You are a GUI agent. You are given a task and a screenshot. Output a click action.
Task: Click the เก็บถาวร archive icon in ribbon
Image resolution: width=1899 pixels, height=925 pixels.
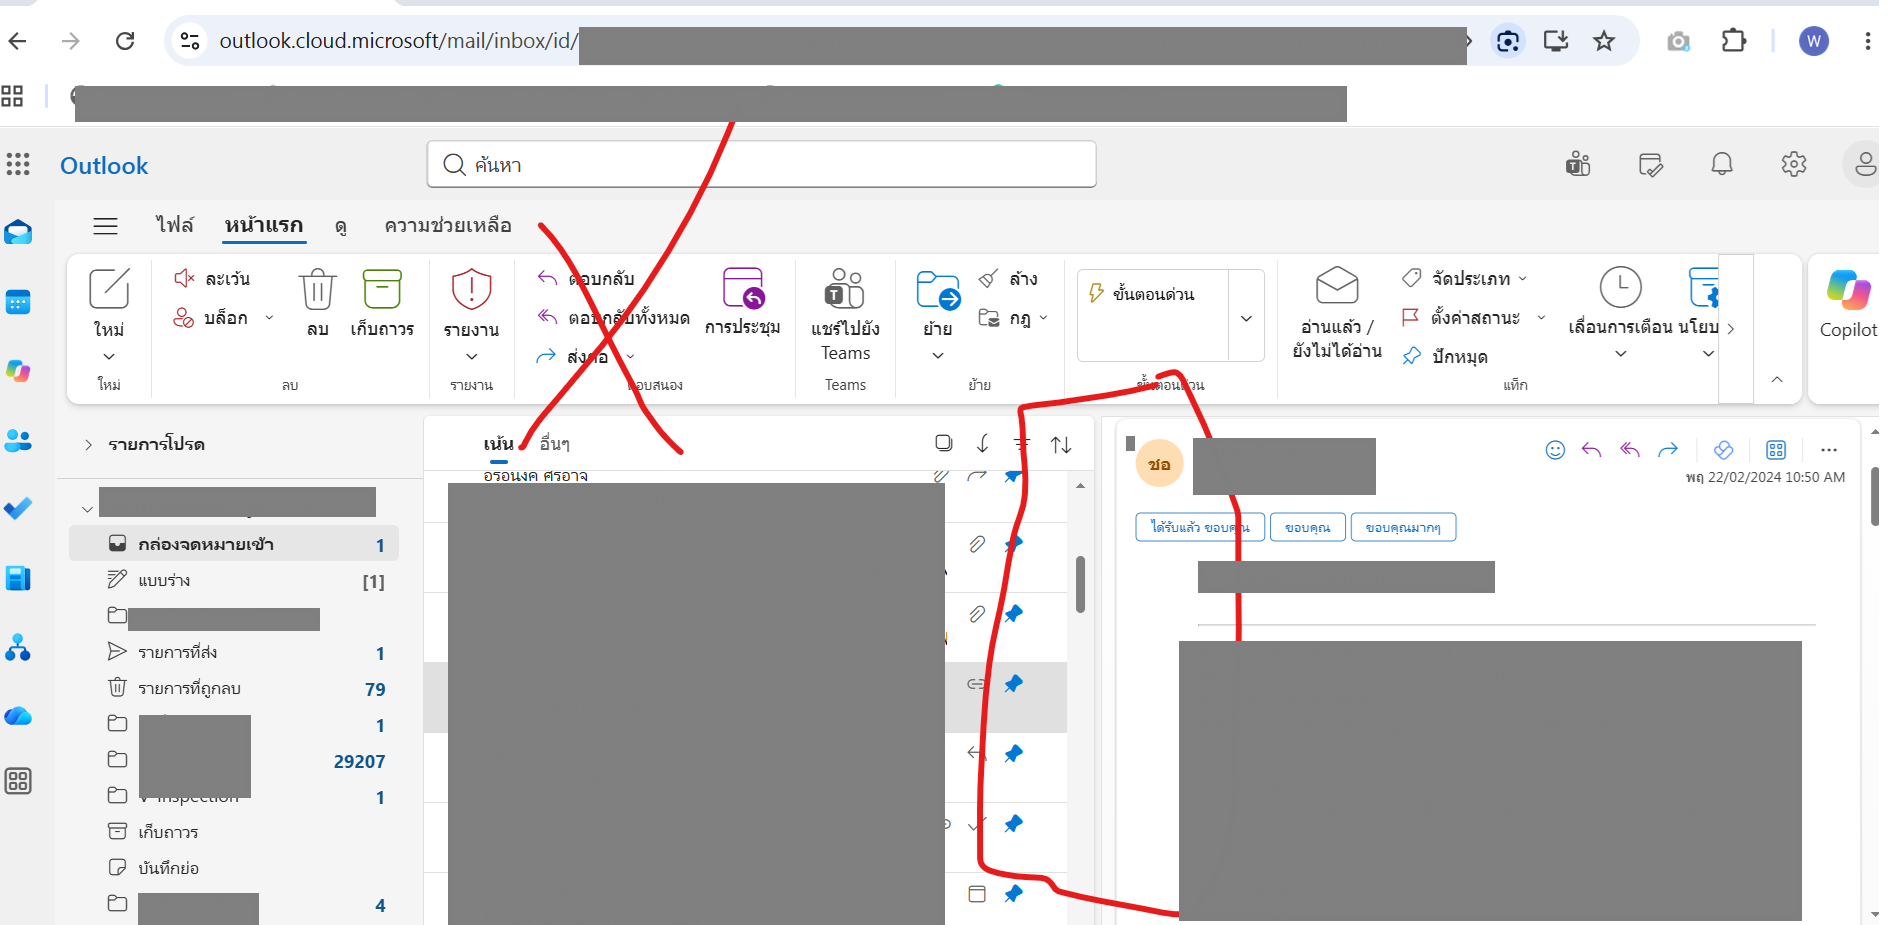click(382, 289)
